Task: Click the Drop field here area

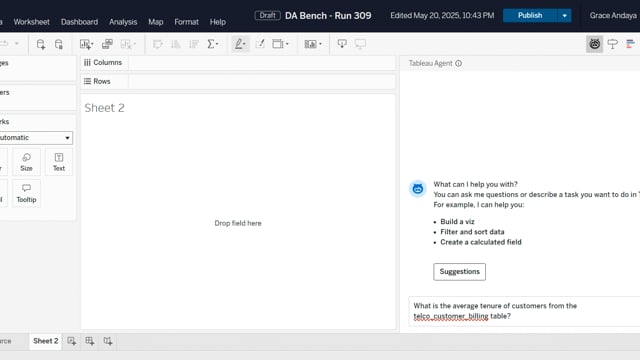Action: (238, 223)
